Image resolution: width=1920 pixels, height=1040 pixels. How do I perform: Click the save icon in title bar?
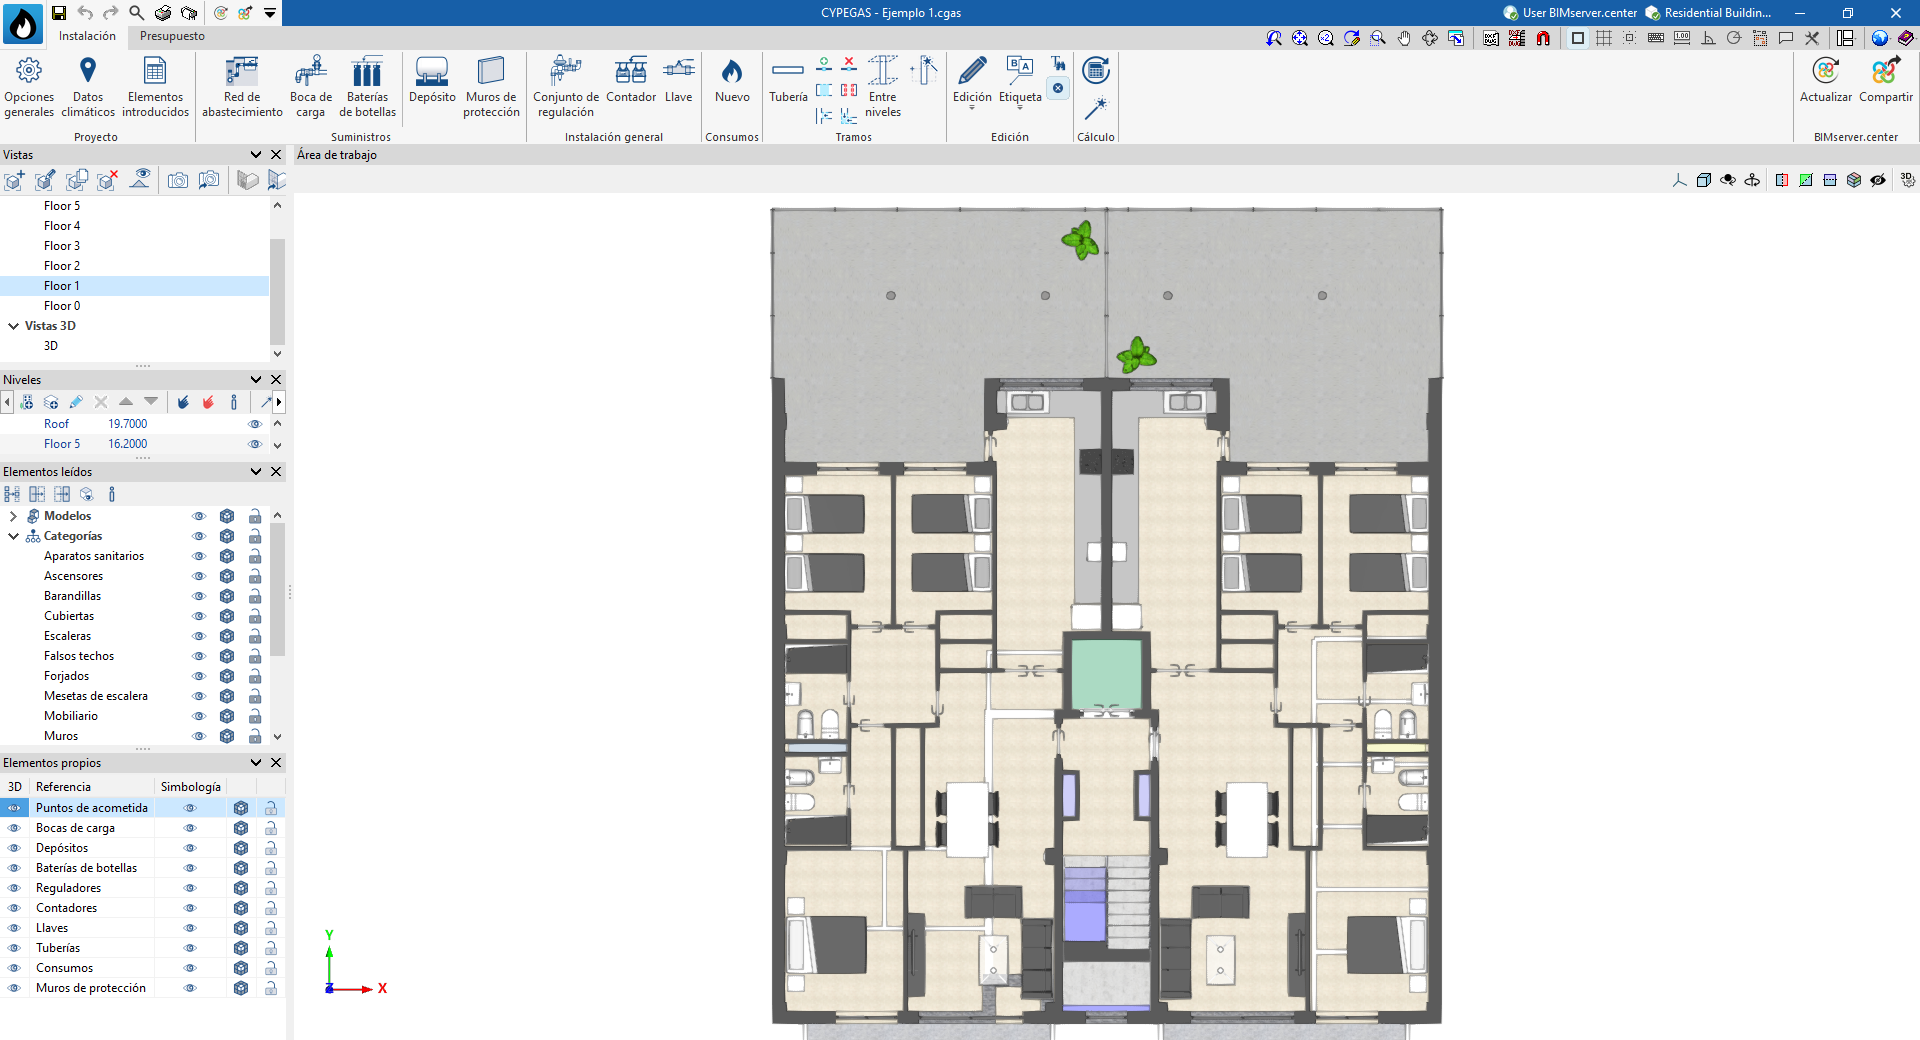59,13
